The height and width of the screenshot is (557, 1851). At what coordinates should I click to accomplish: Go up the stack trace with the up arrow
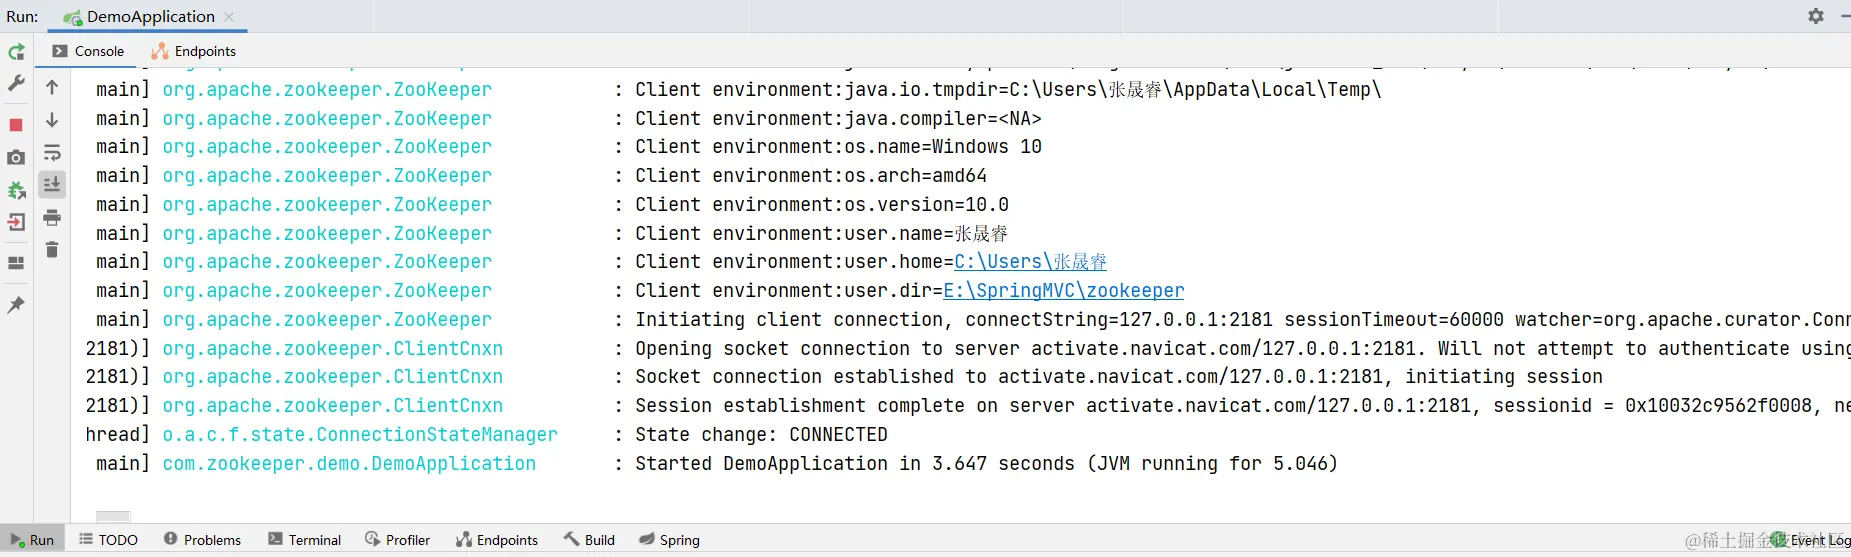pos(52,88)
